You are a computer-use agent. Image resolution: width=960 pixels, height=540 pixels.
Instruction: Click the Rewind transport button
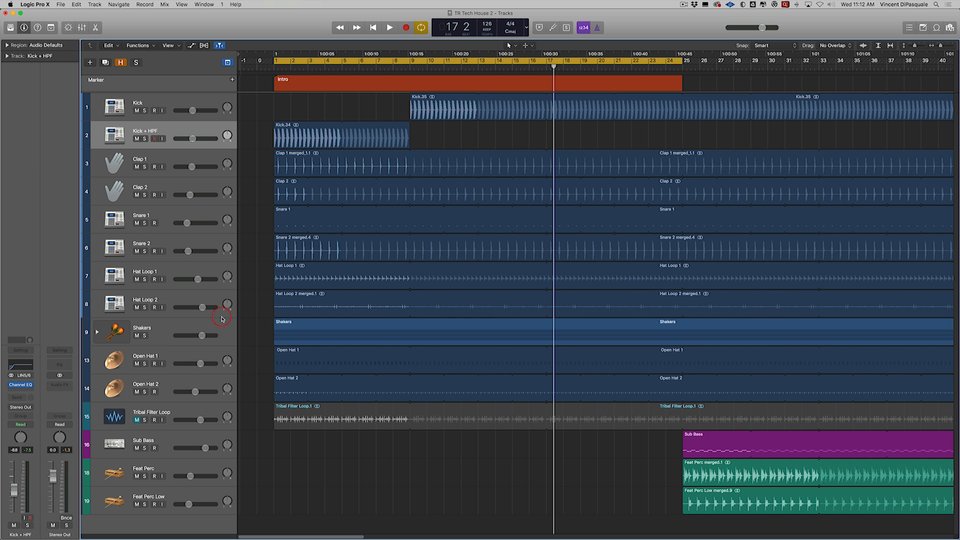340,28
